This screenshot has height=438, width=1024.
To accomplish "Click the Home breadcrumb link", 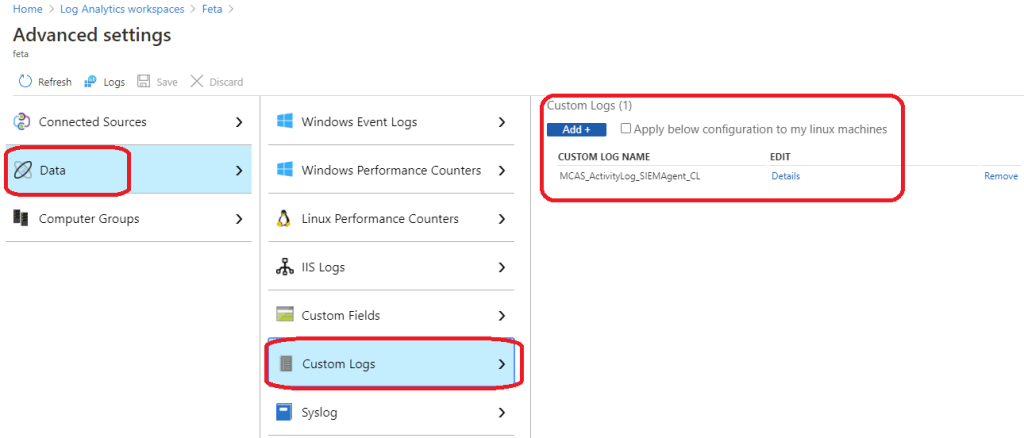I will [27, 9].
